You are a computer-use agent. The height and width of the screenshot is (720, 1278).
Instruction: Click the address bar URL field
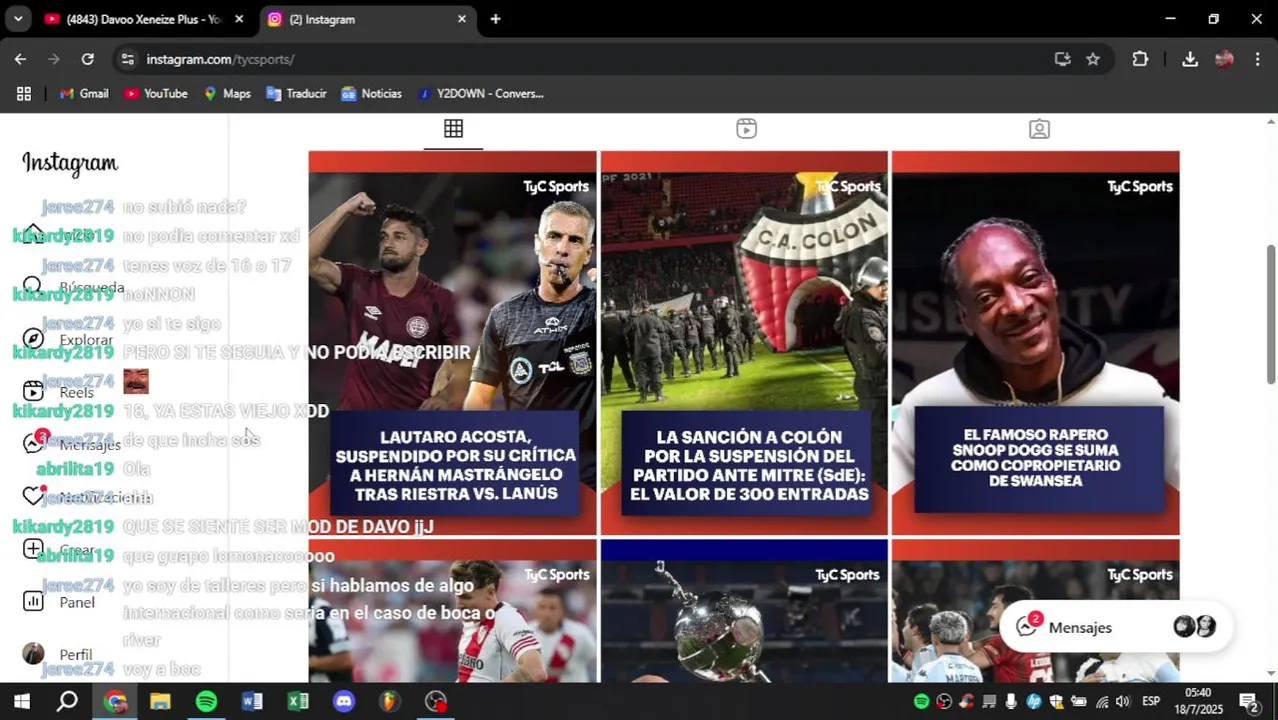590,59
